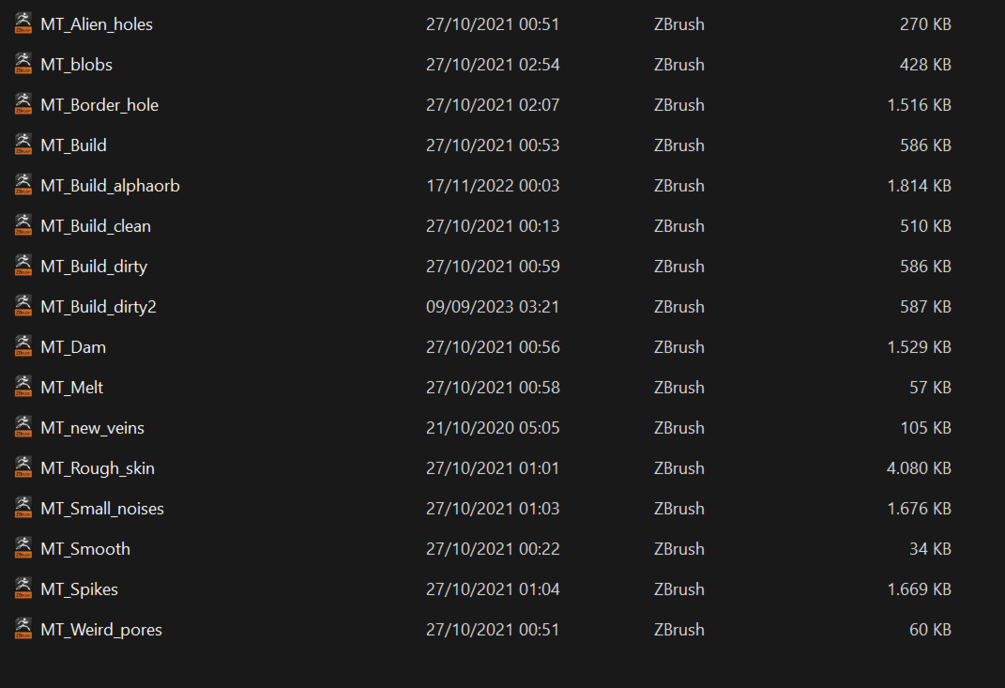Screen dimensions: 1005x688
Task: Click the ZBrush icon beside MT_Melt
Action: pyautogui.click(x=23, y=387)
